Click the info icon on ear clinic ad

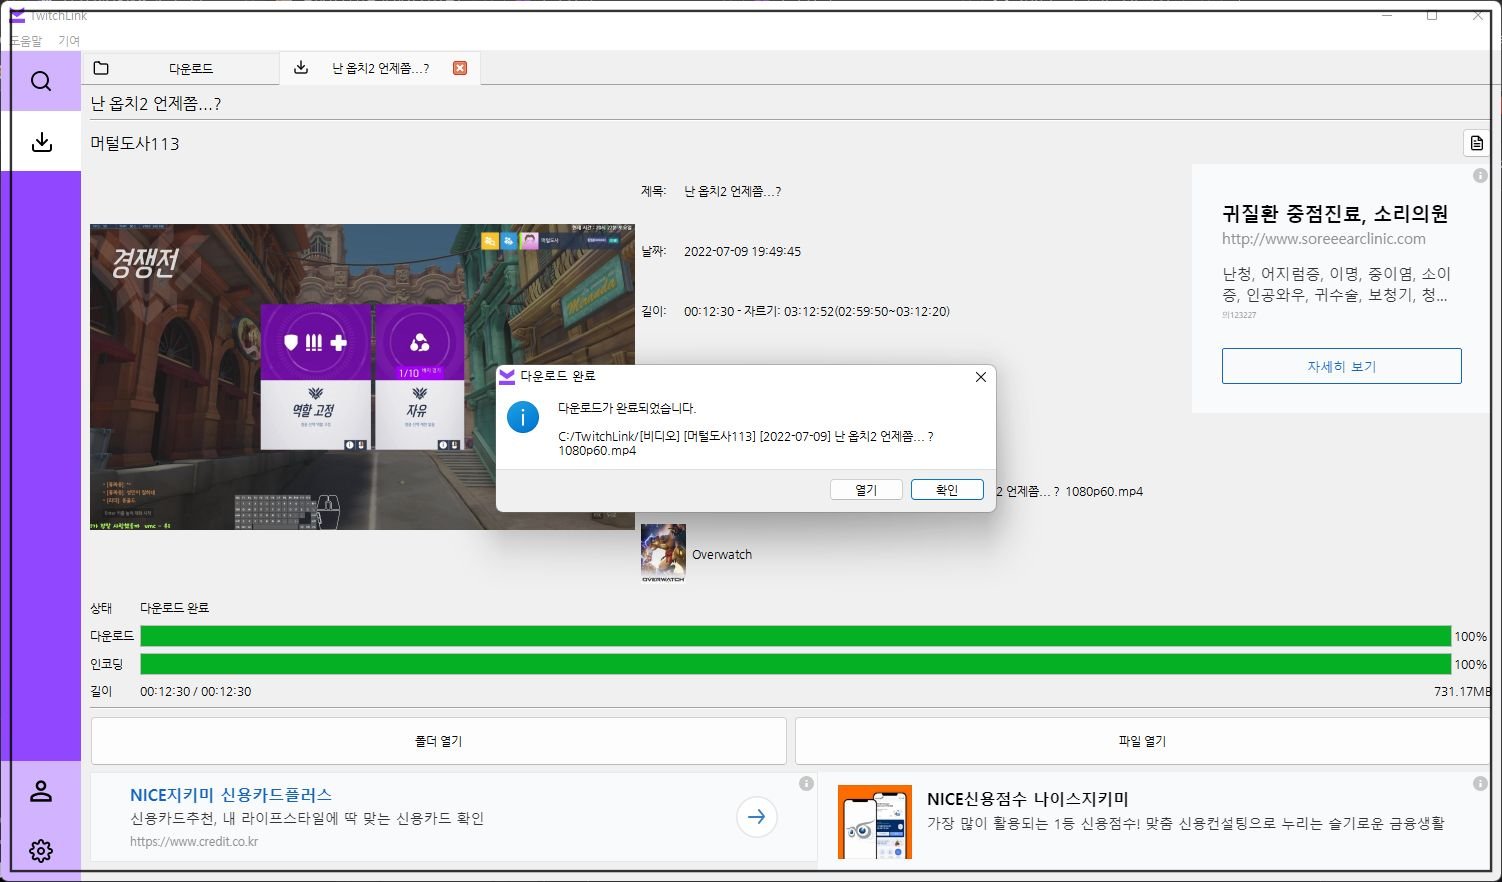point(1480,176)
